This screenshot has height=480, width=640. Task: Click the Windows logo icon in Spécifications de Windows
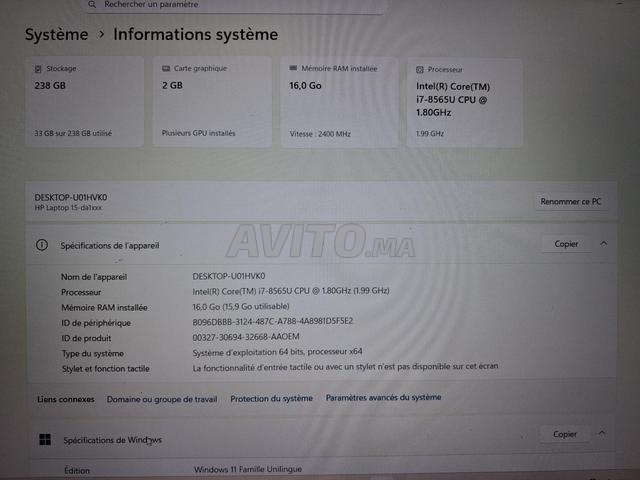point(45,440)
